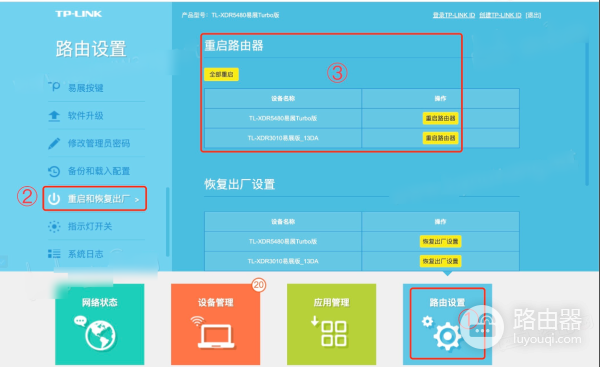The height and width of the screenshot is (367, 600).
Task: Switch to the 路由设置 tab
Action: click(x=447, y=324)
